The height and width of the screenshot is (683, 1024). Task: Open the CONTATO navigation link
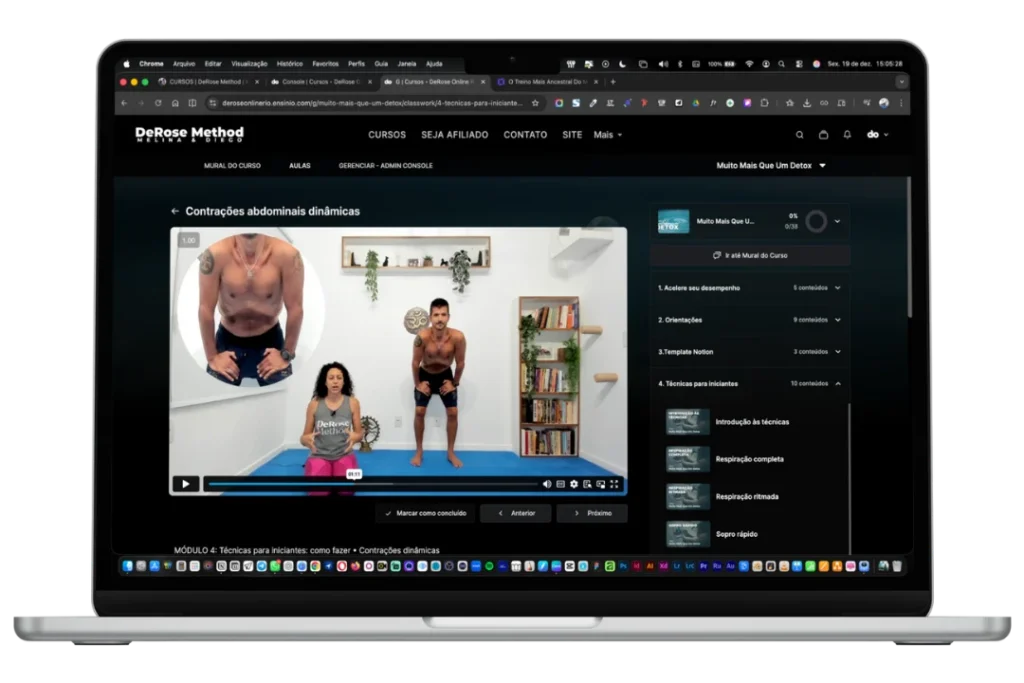point(525,135)
